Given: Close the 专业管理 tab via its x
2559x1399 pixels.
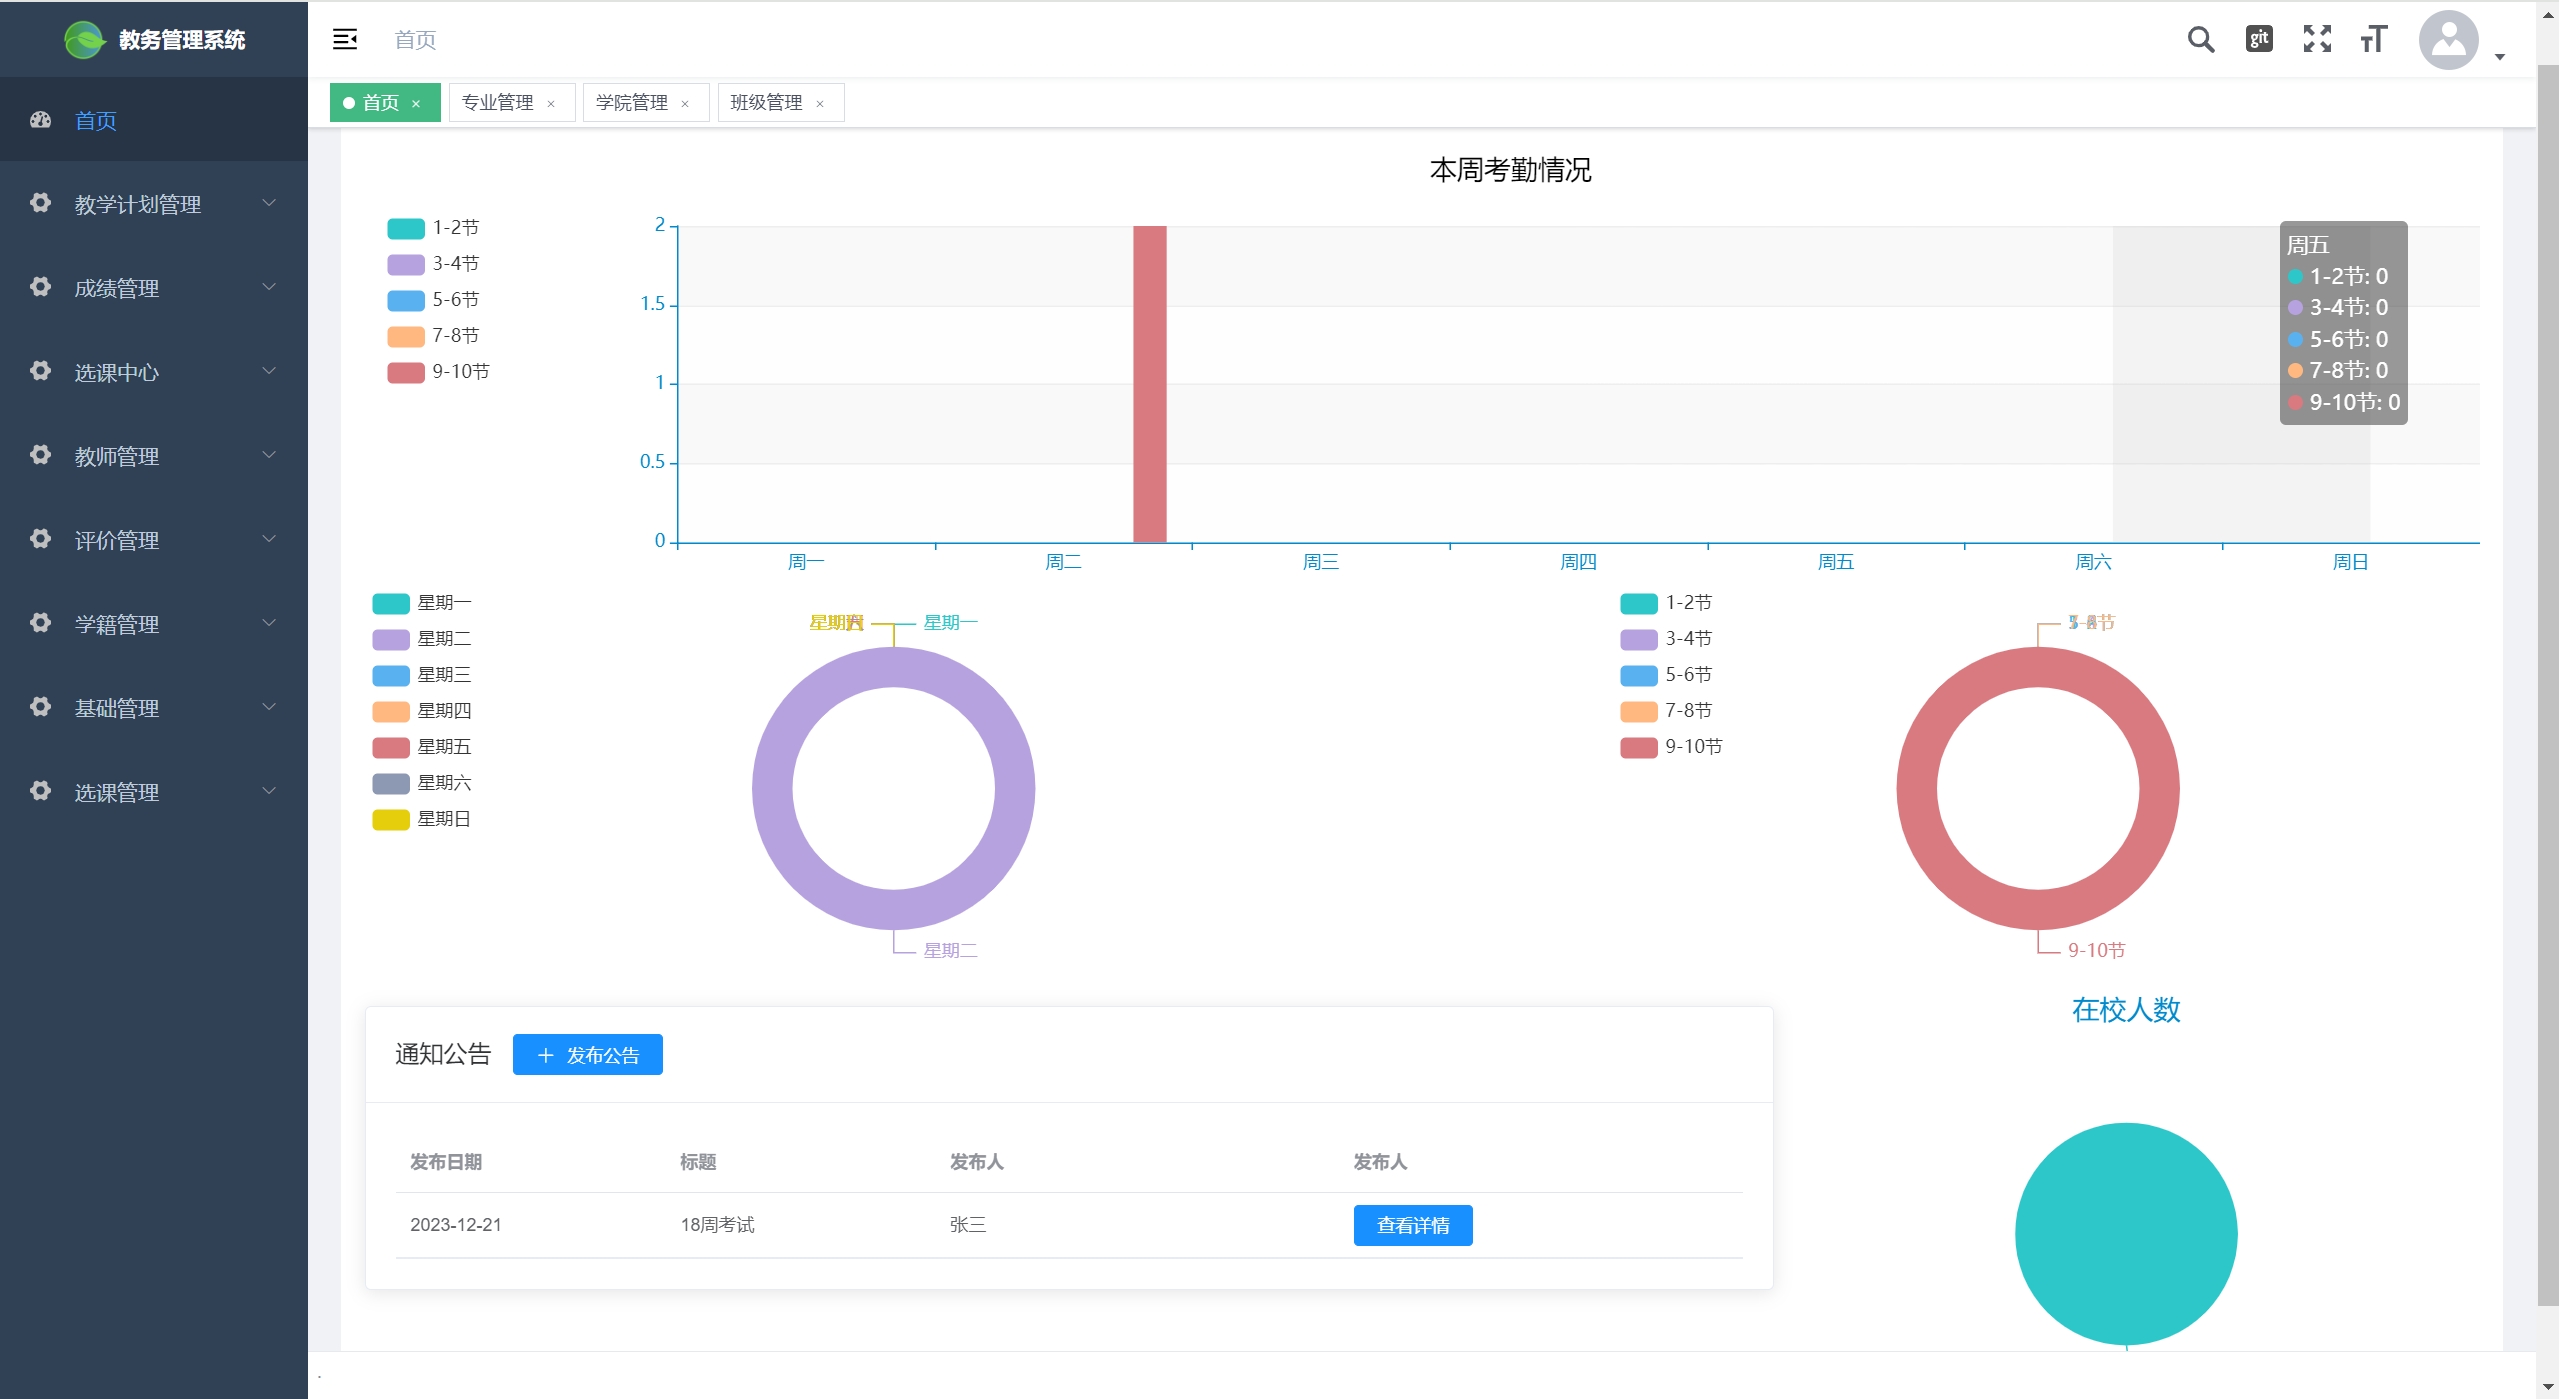Looking at the screenshot, I should point(551,104).
